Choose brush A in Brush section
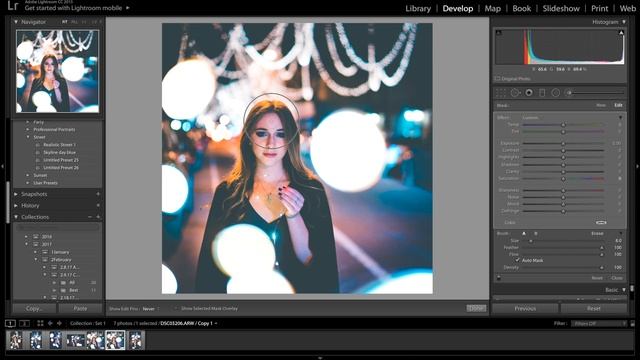Screen dimensions: 640x360 tap(524, 233)
